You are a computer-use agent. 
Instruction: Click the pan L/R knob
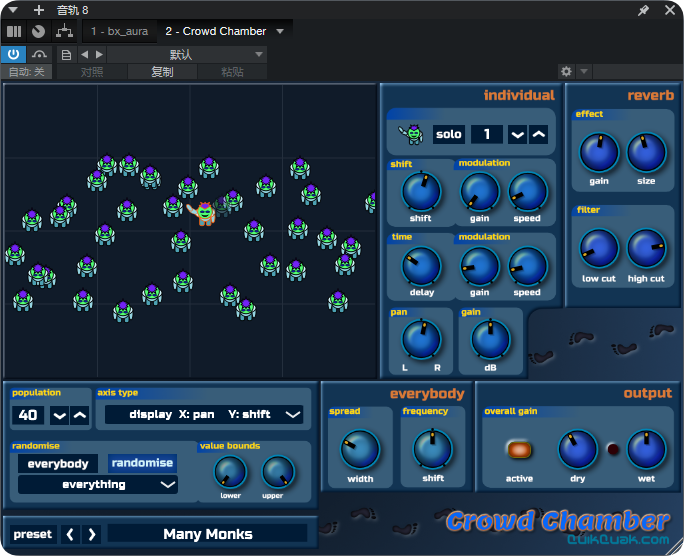[421, 339]
